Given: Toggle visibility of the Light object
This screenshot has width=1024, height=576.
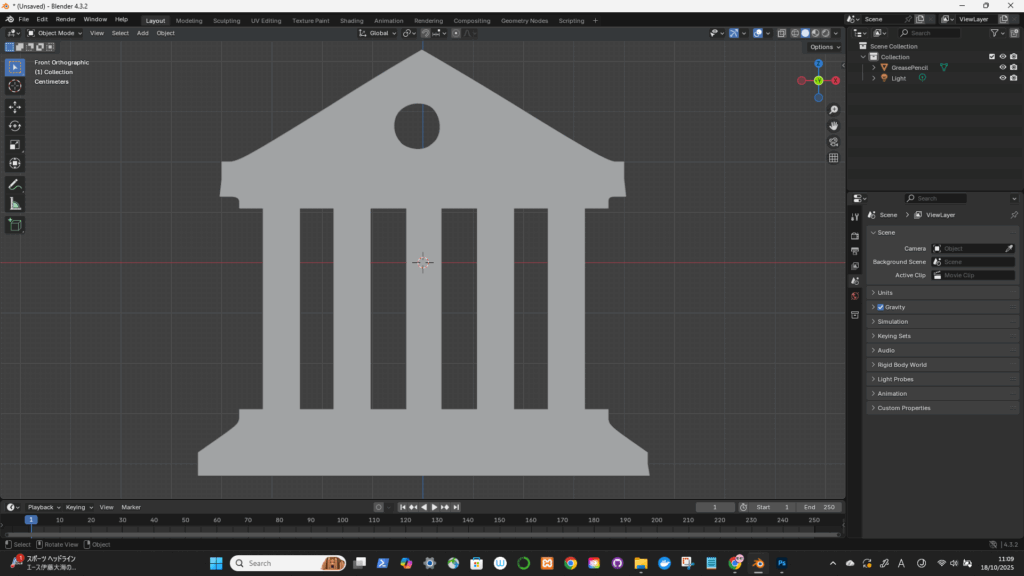Looking at the screenshot, I should [x=1002, y=78].
